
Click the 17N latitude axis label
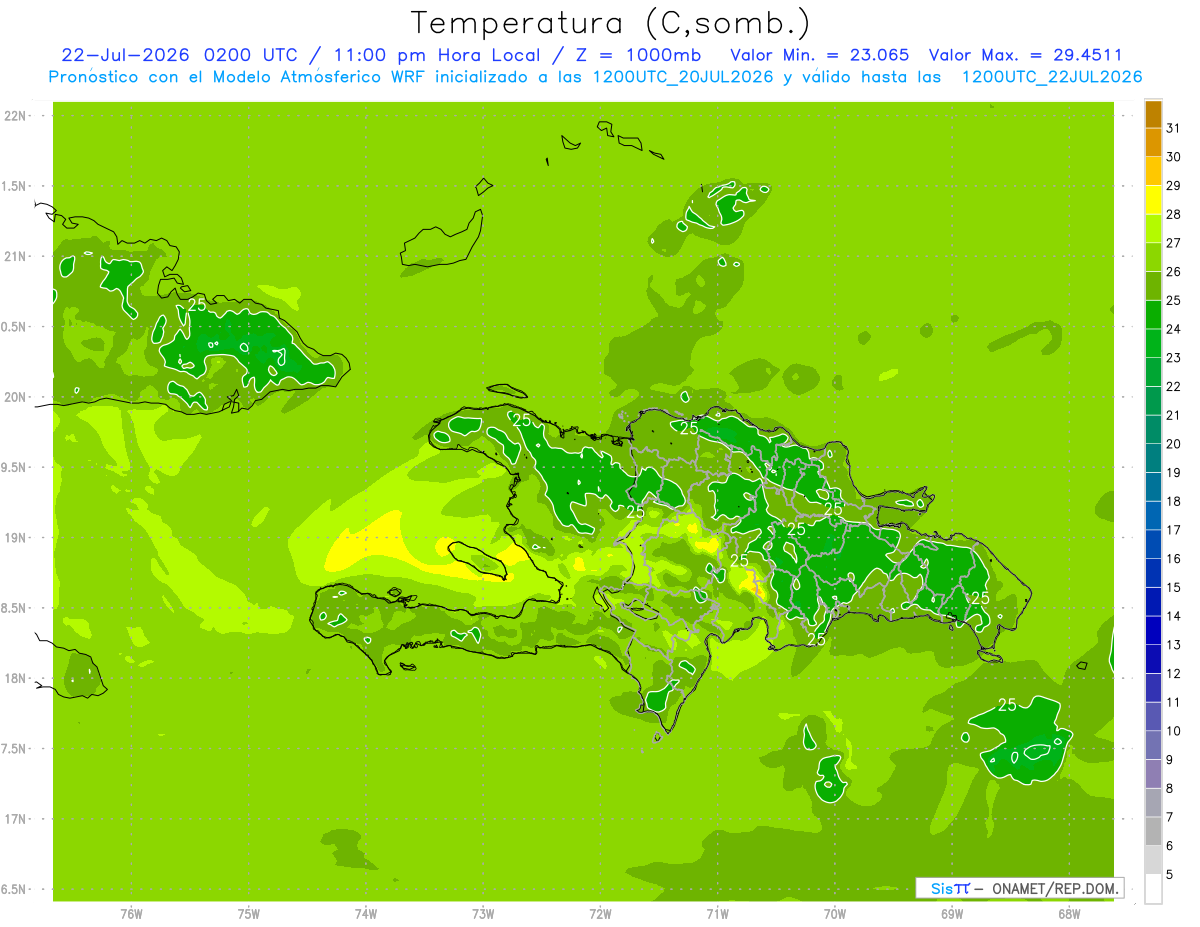pos(15,819)
